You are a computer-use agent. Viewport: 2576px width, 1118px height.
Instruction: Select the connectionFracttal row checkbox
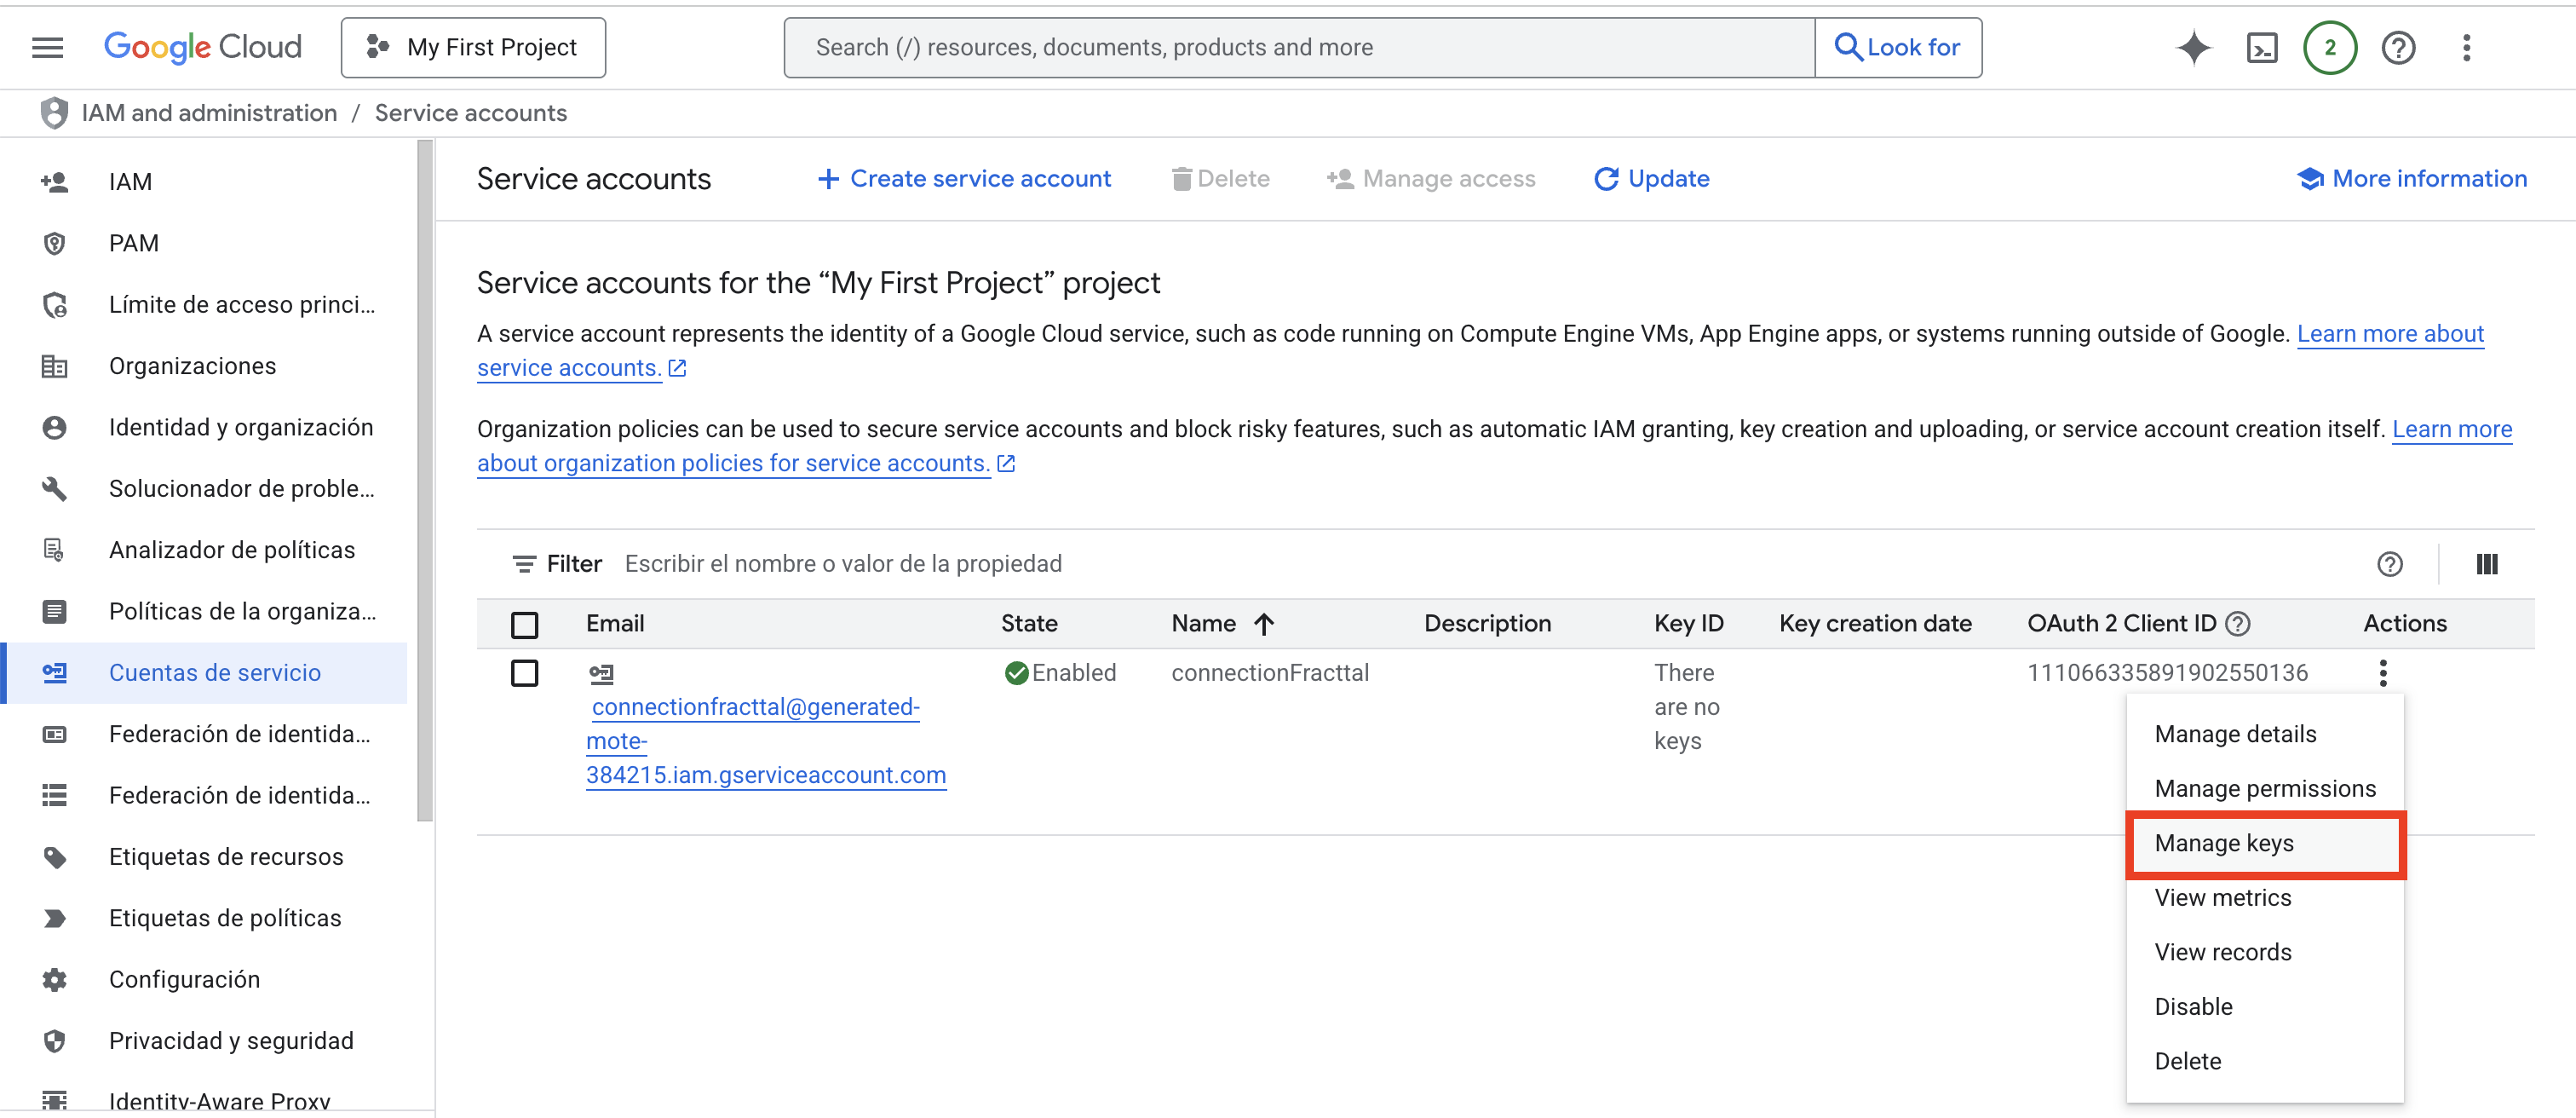point(524,673)
